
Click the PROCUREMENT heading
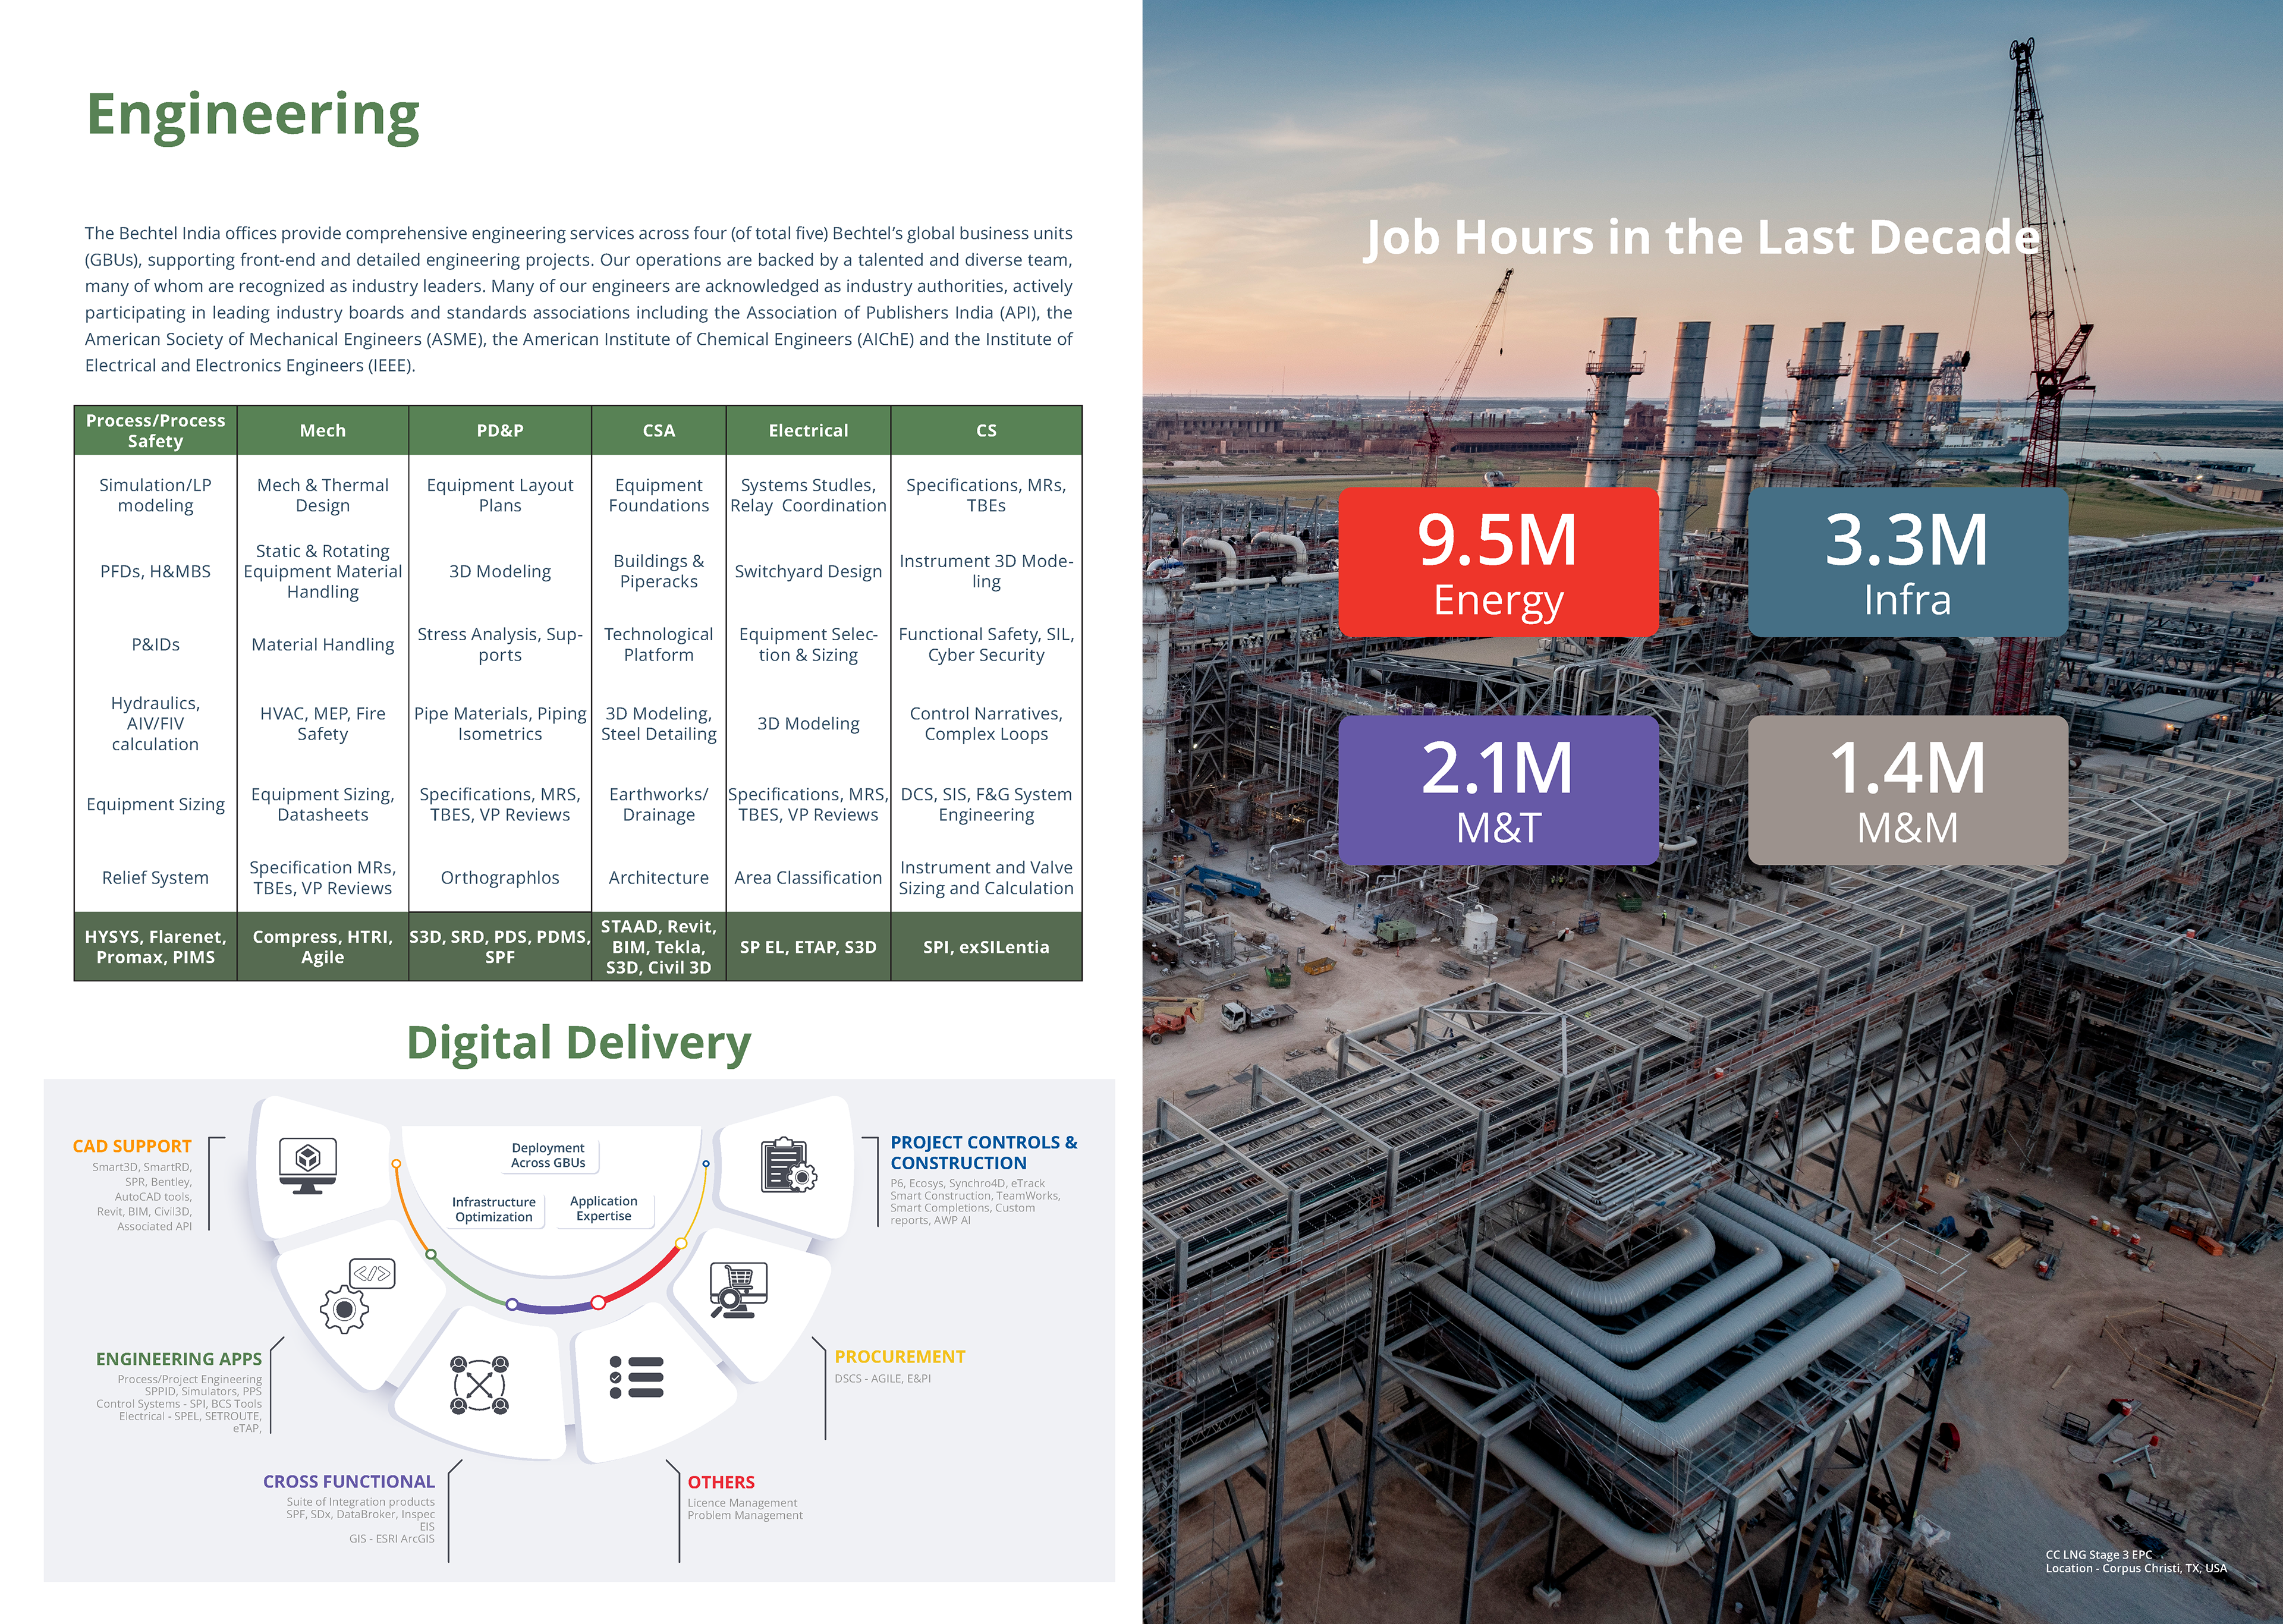pyautogui.click(x=899, y=1357)
